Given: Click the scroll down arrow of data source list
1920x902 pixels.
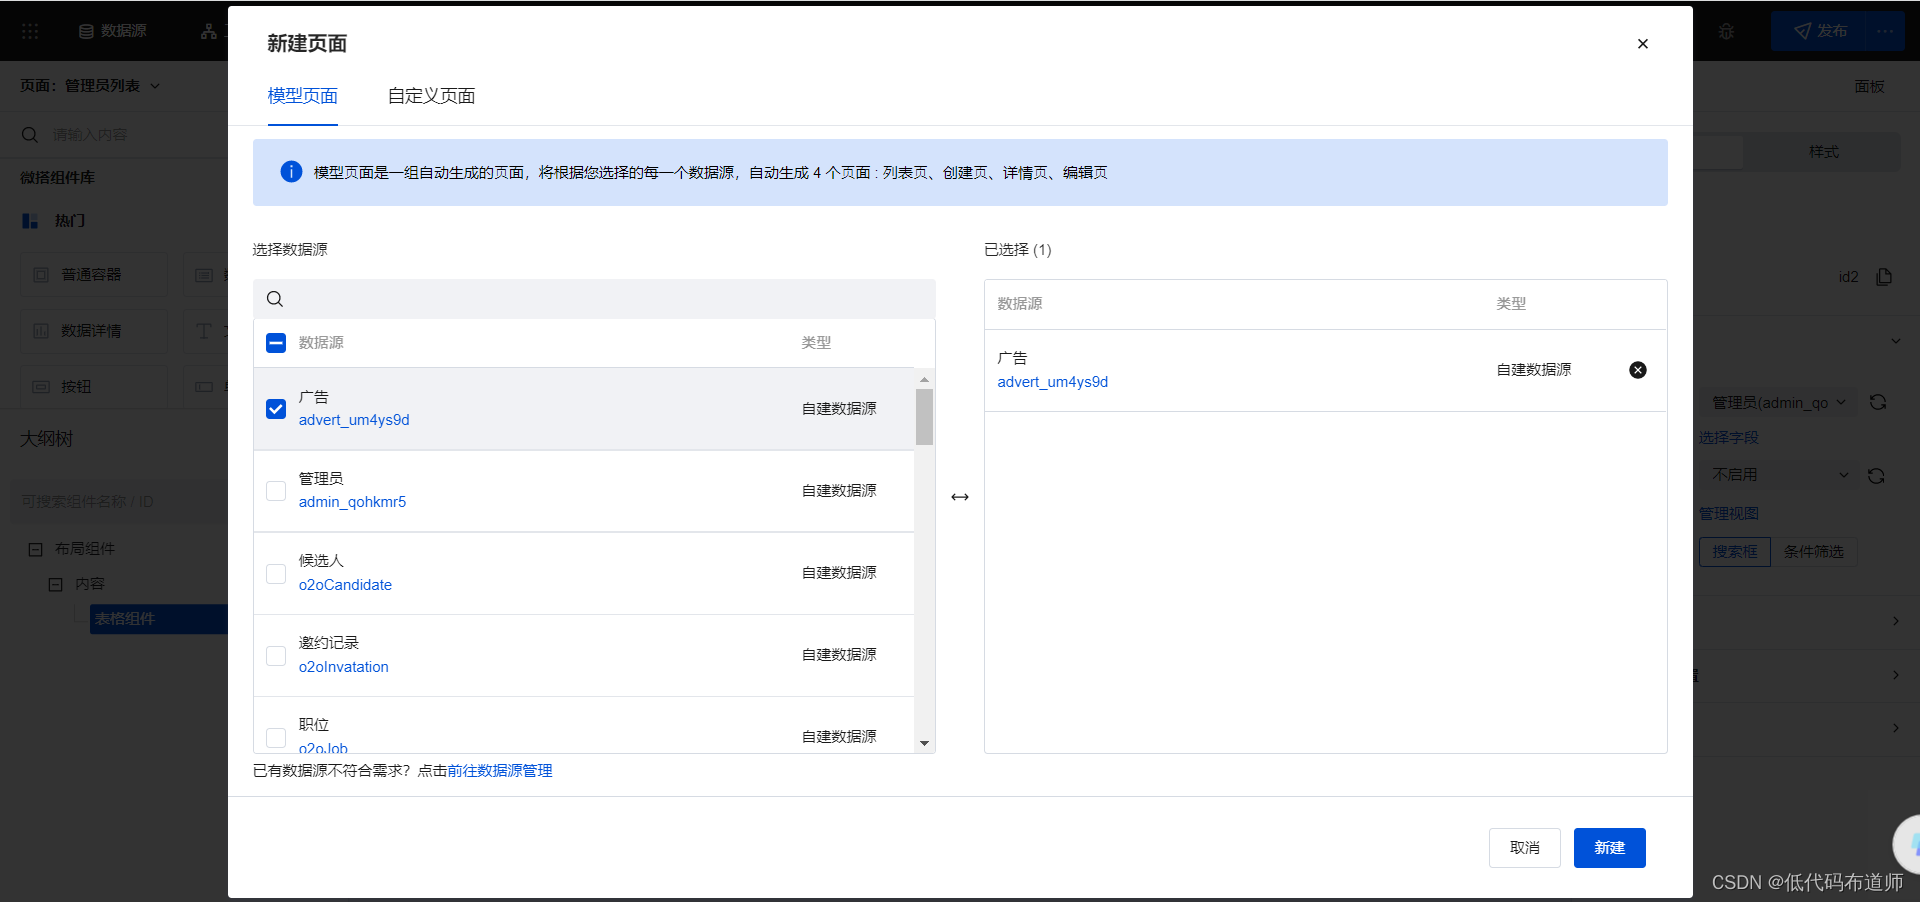Looking at the screenshot, I should point(924,743).
